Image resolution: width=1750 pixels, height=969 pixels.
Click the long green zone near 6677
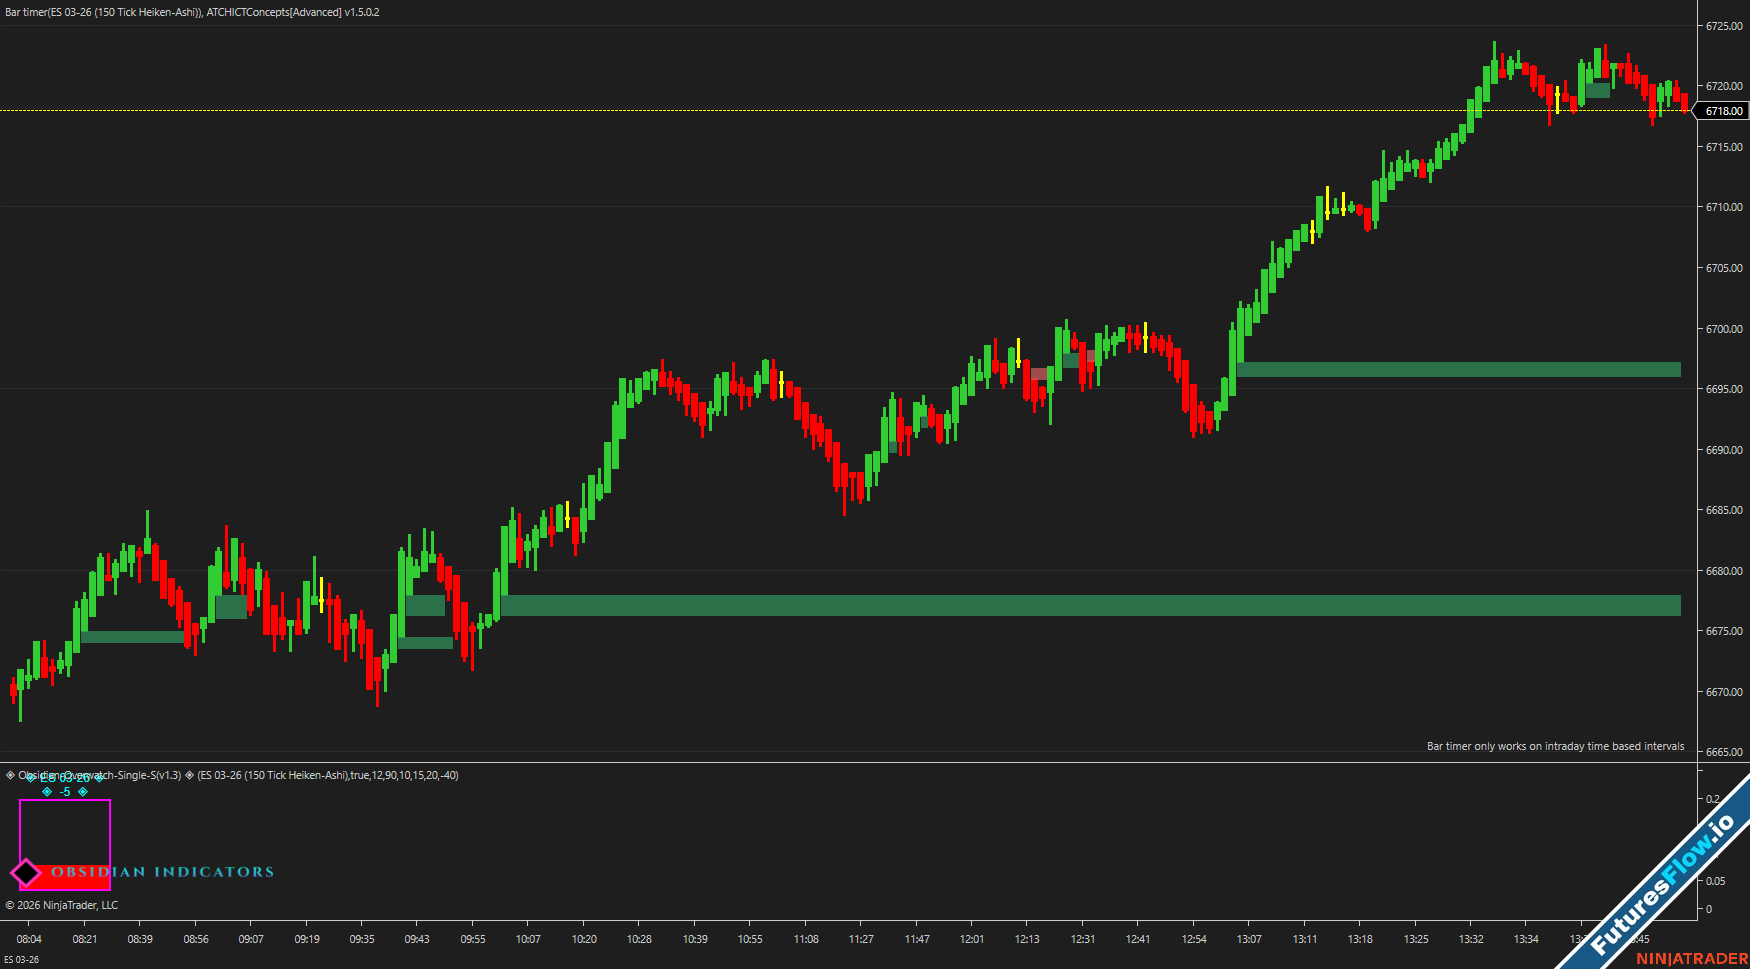[x=1090, y=605]
